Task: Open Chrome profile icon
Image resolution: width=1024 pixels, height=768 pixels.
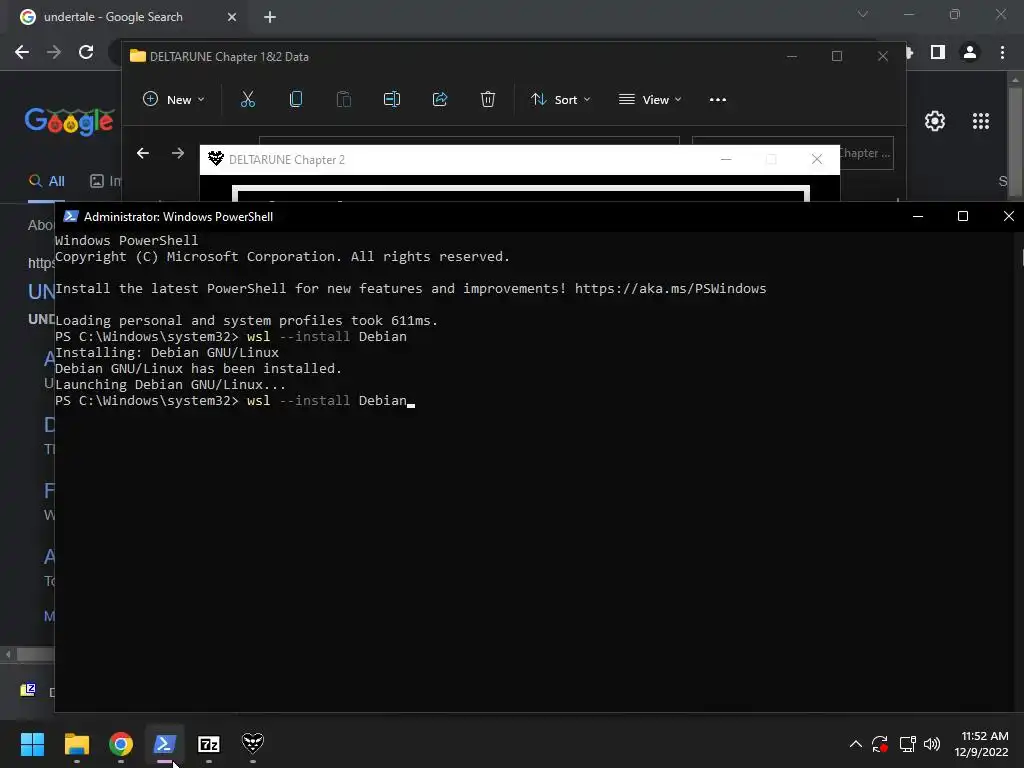Action: pos(970,52)
